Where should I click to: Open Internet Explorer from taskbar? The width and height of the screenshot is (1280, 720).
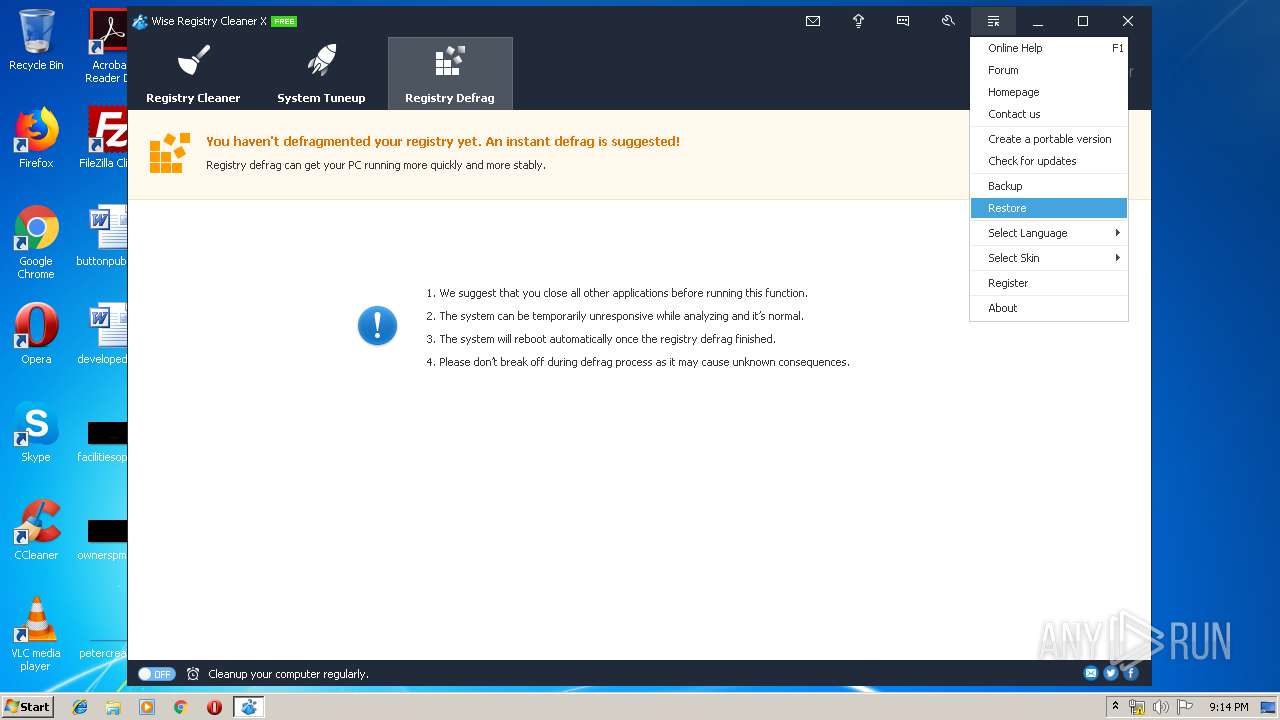[80, 707]
